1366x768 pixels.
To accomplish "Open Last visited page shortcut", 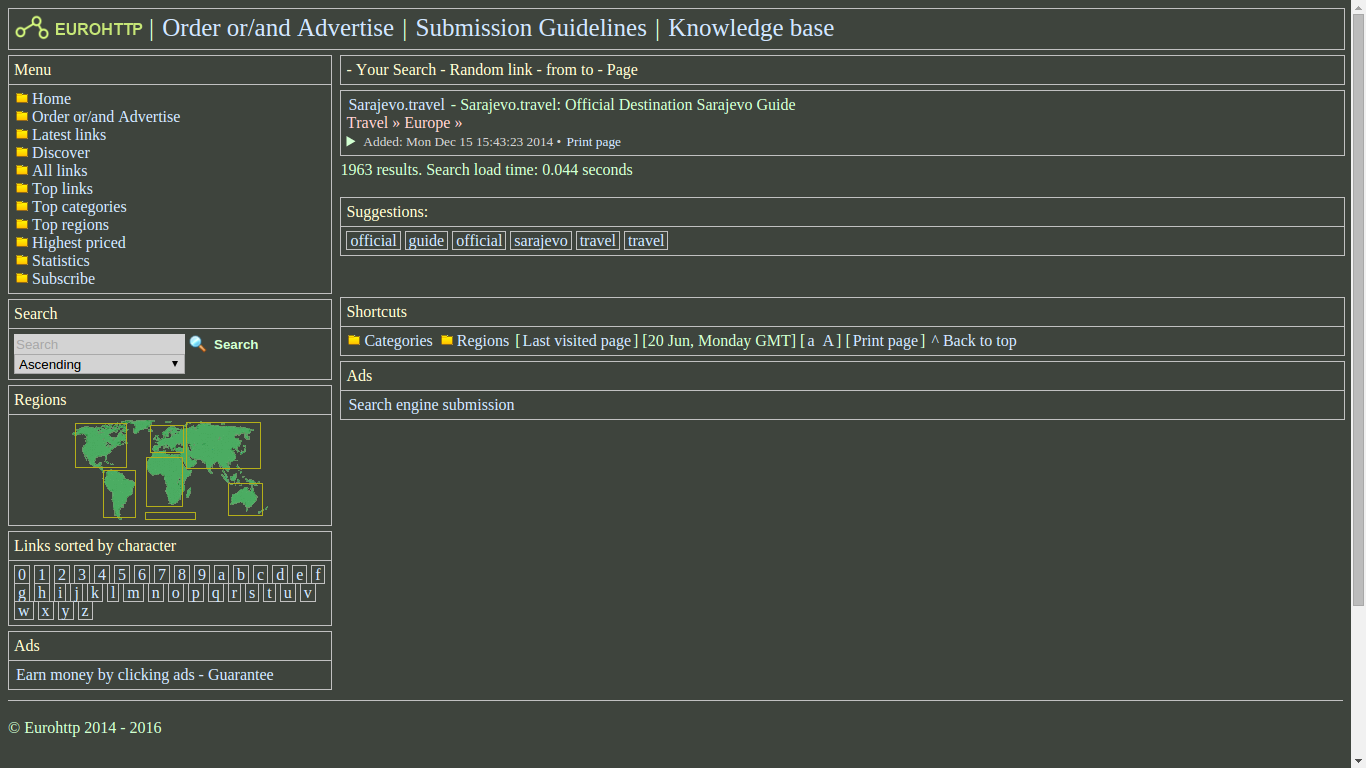I will 577,340.
